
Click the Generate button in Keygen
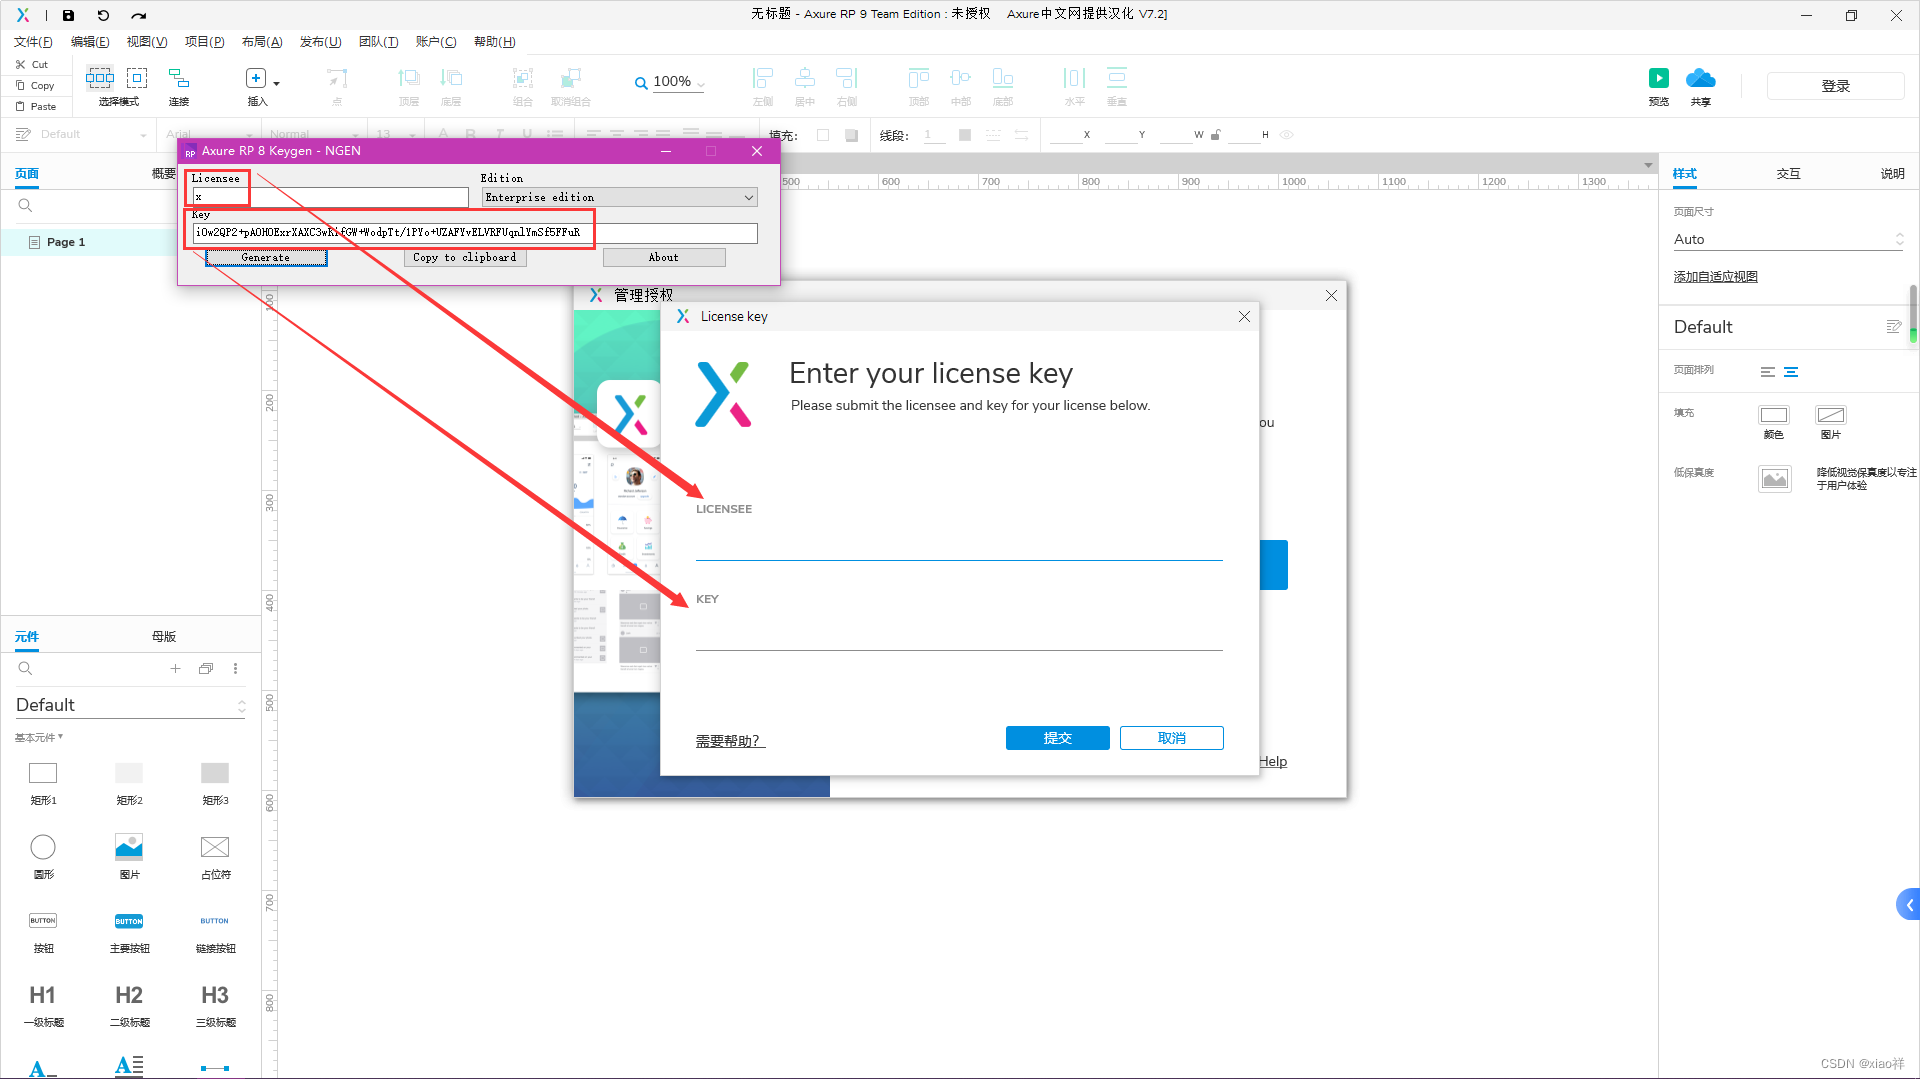pos(266,258)
